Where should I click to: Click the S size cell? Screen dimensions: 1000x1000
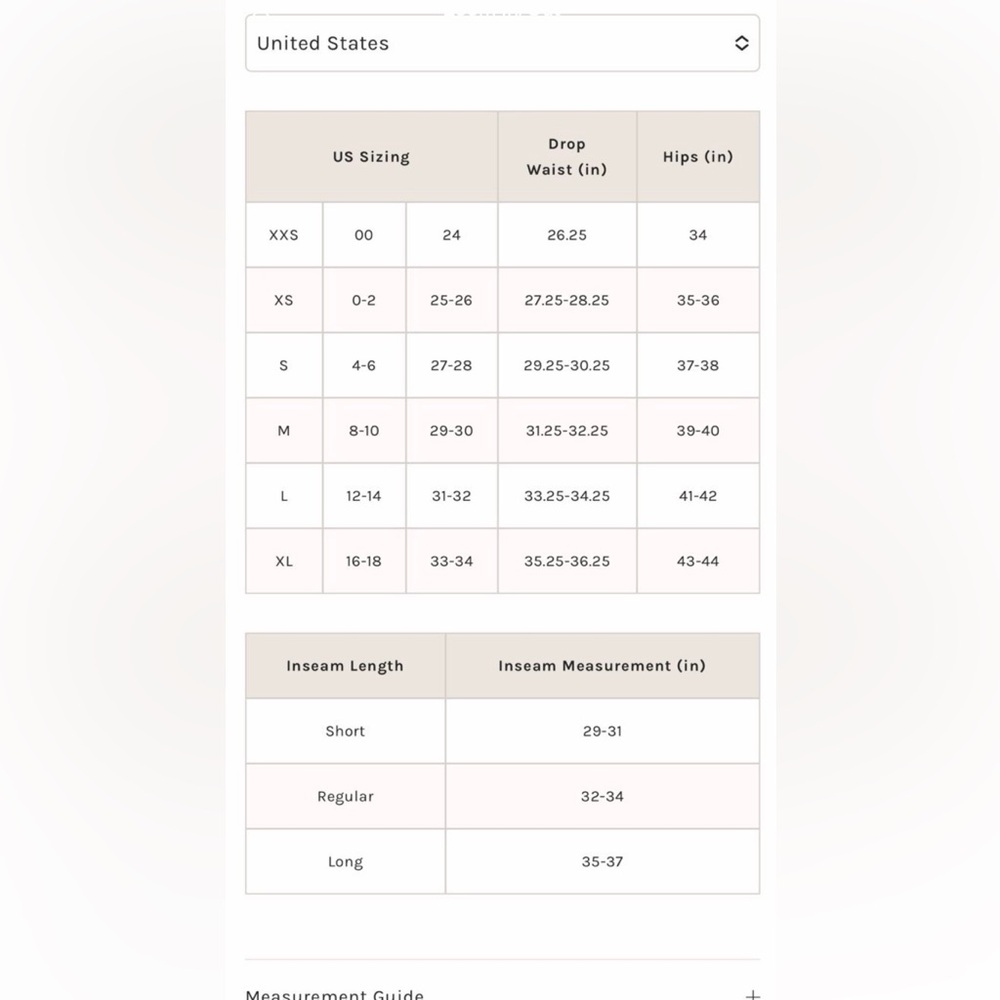[x=284, y=365]
